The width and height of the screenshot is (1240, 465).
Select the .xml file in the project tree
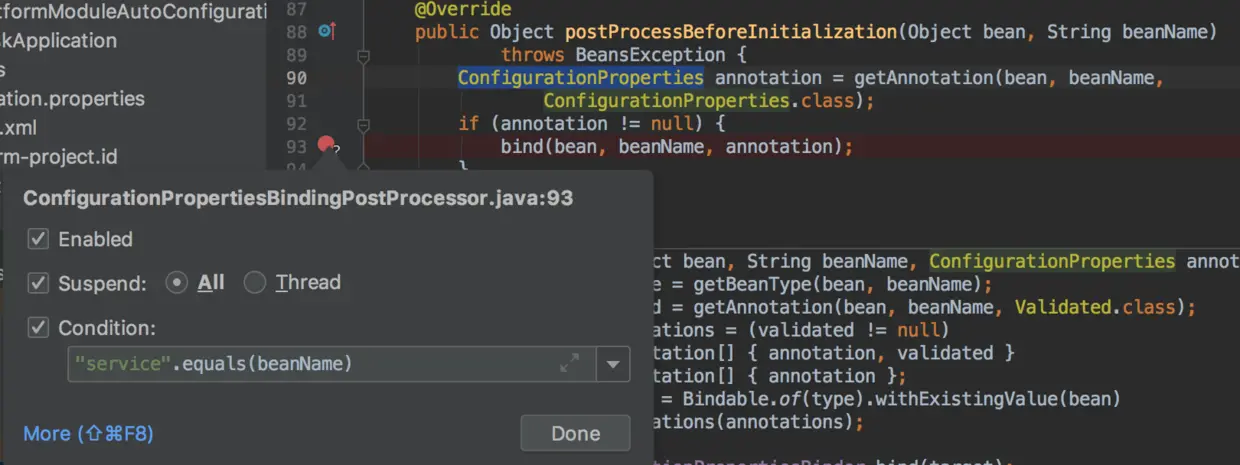[18, 128]
